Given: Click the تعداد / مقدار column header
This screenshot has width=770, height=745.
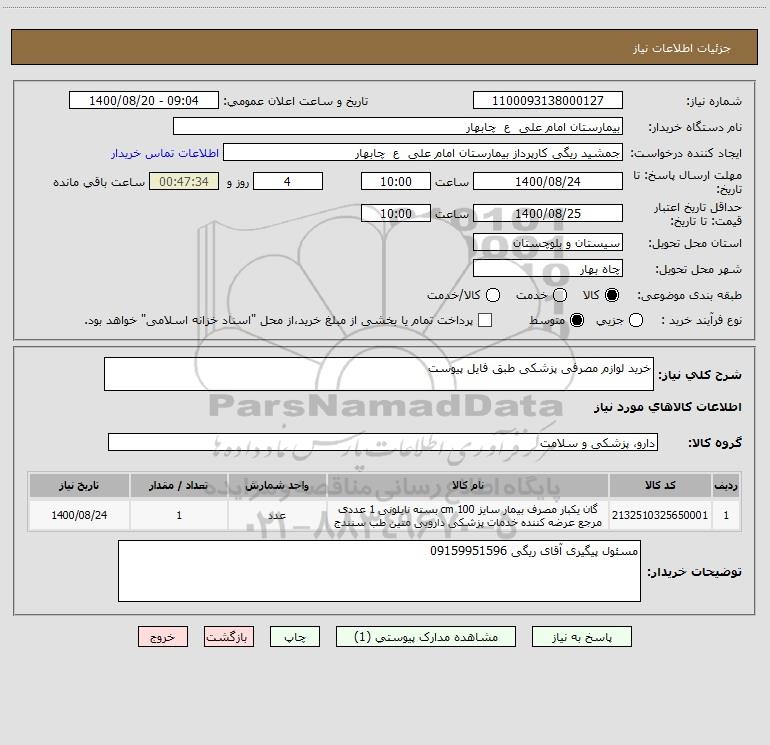Looking at the screenshot, I should point(179,485).
